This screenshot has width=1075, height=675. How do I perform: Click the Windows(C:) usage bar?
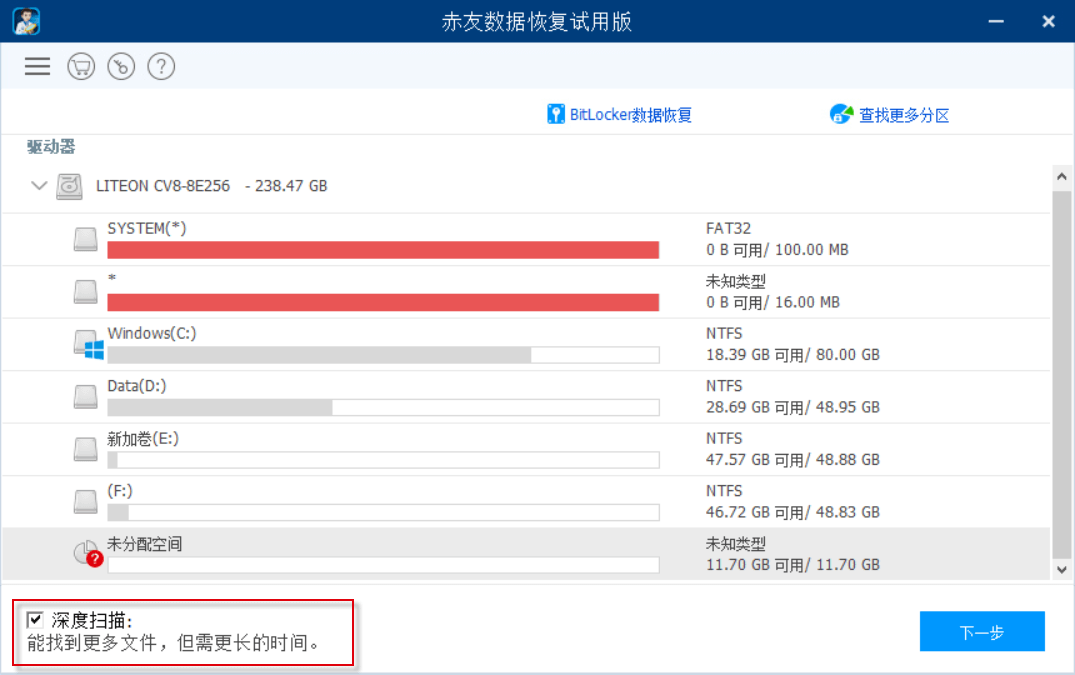pos(383,355)
